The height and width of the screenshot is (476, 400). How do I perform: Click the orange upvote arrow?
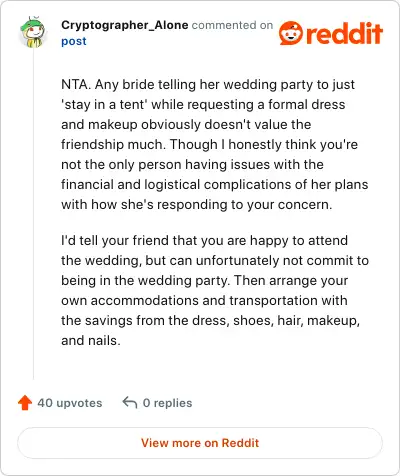pyautogui.click(x=25, y=403)
